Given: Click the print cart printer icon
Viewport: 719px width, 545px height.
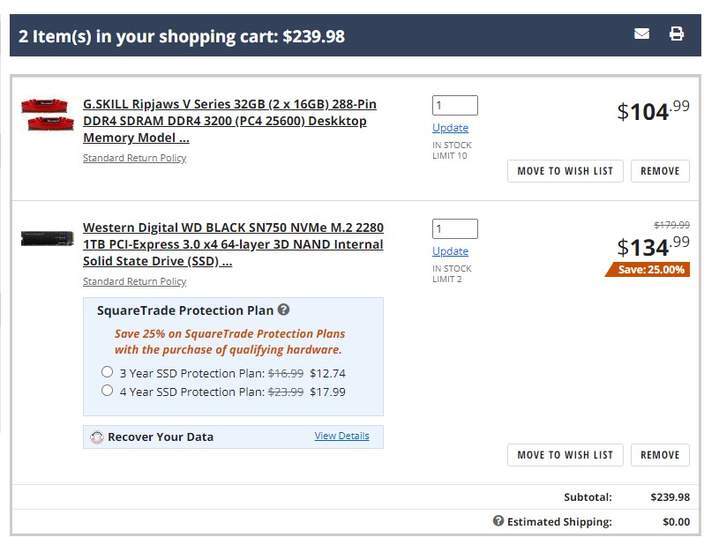Looking at the screenshot, I should (676, 34).
